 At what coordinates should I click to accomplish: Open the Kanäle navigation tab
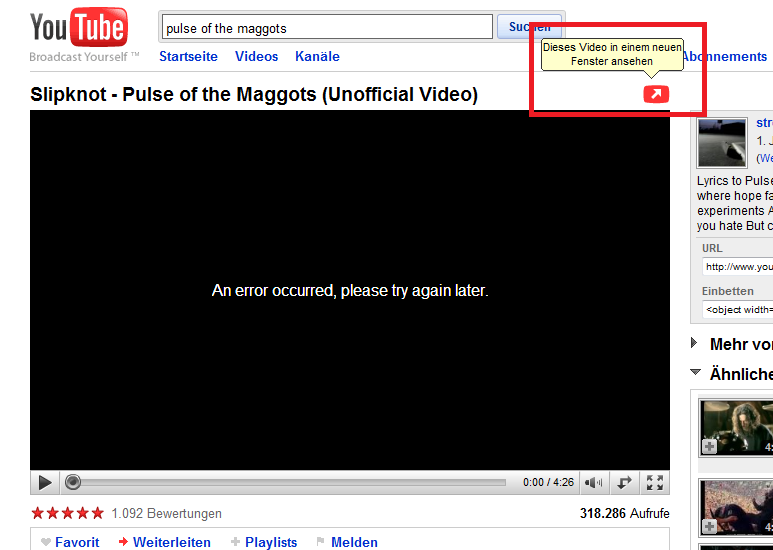[x=317, y=56]
